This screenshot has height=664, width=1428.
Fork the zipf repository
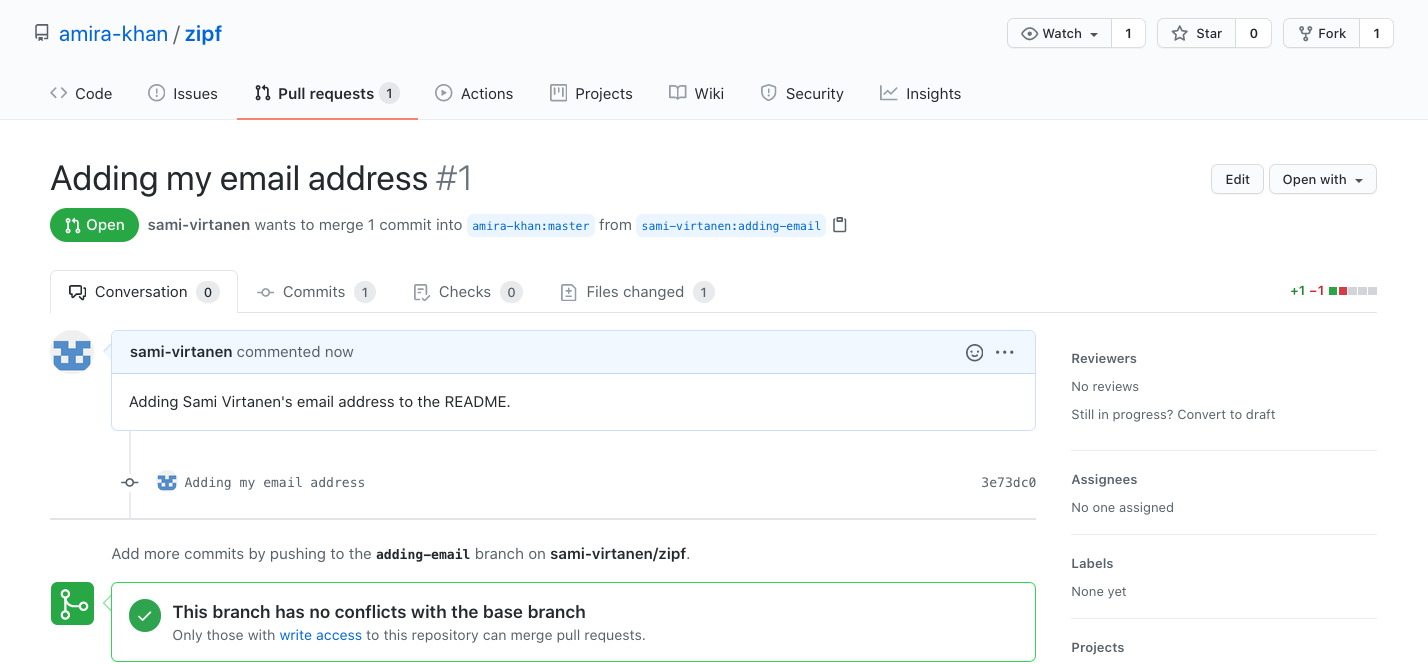[x=1321, y=33]
